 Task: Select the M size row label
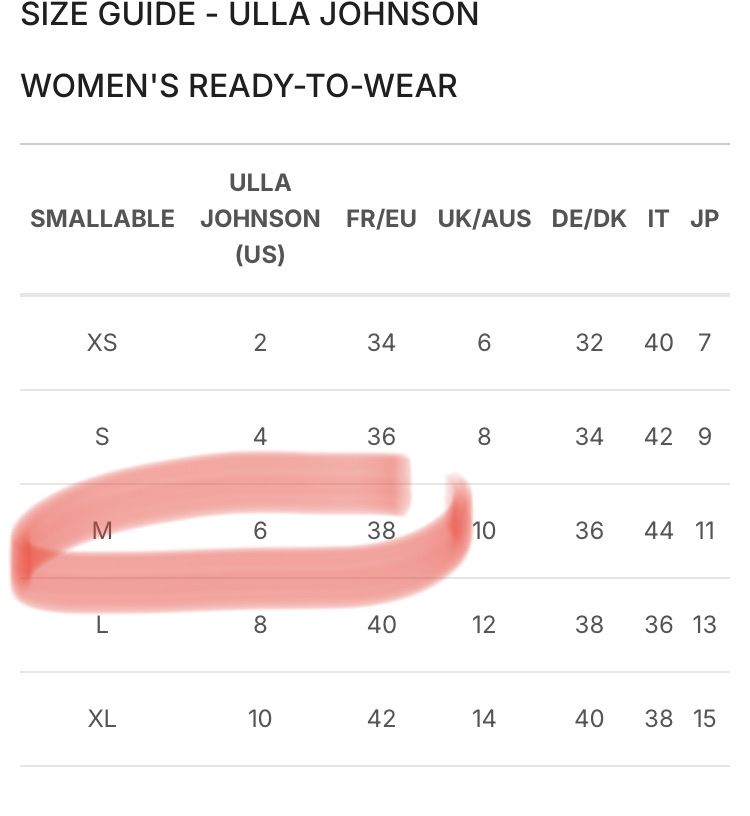click(102, 531)
